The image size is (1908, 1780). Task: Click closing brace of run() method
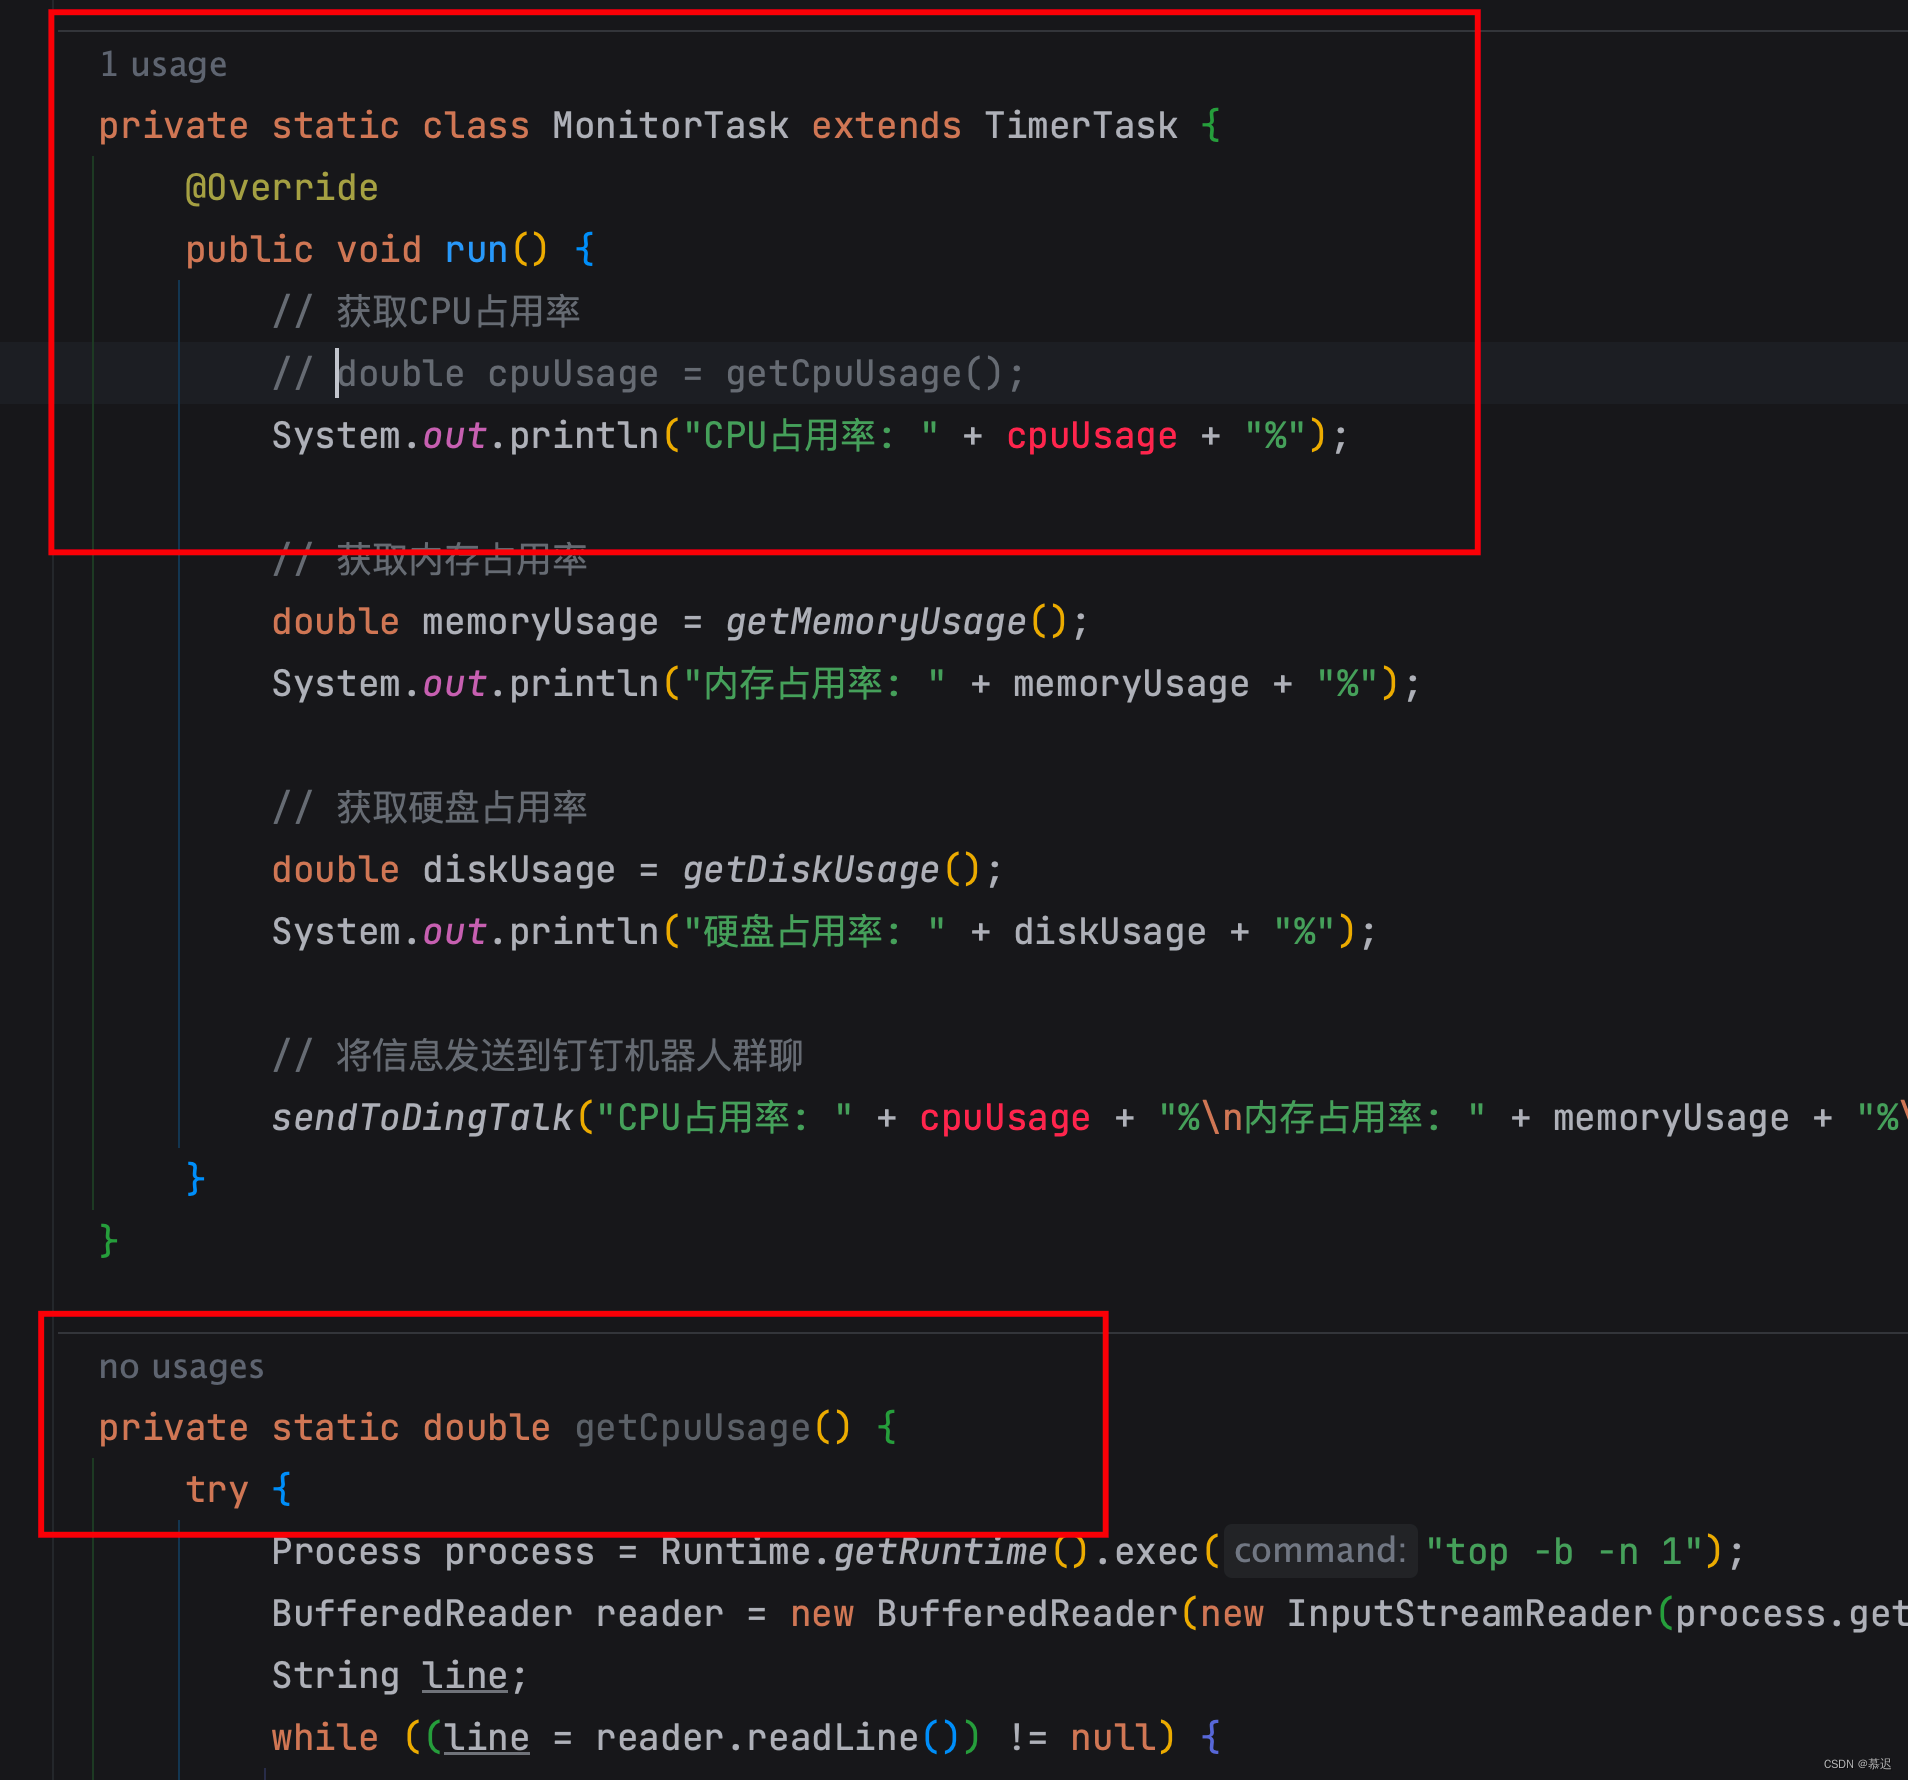point(195,1180)
